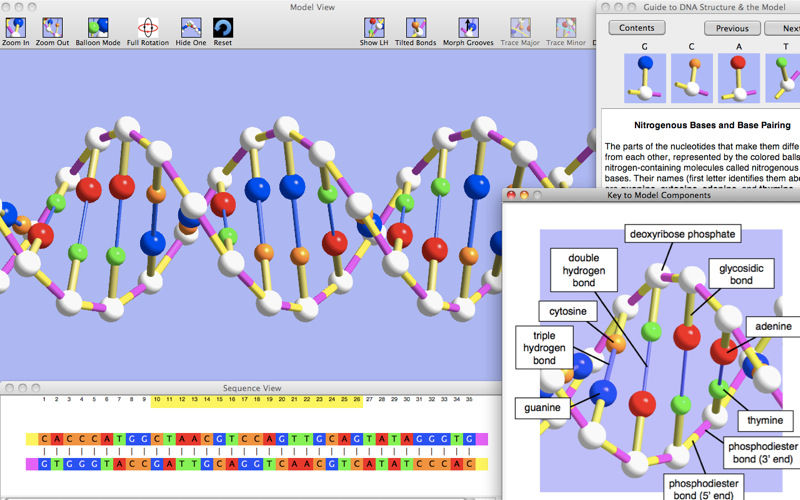Click the final C base ending the bottom strand
This screenshot has width=800, height=500.
tap(469, 464)
